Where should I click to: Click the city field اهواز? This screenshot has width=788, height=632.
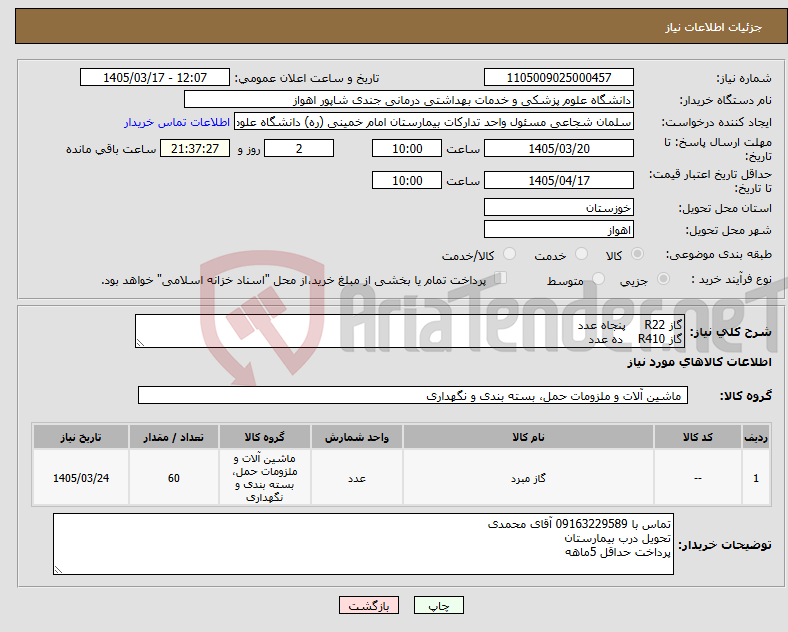coord(558,229)
